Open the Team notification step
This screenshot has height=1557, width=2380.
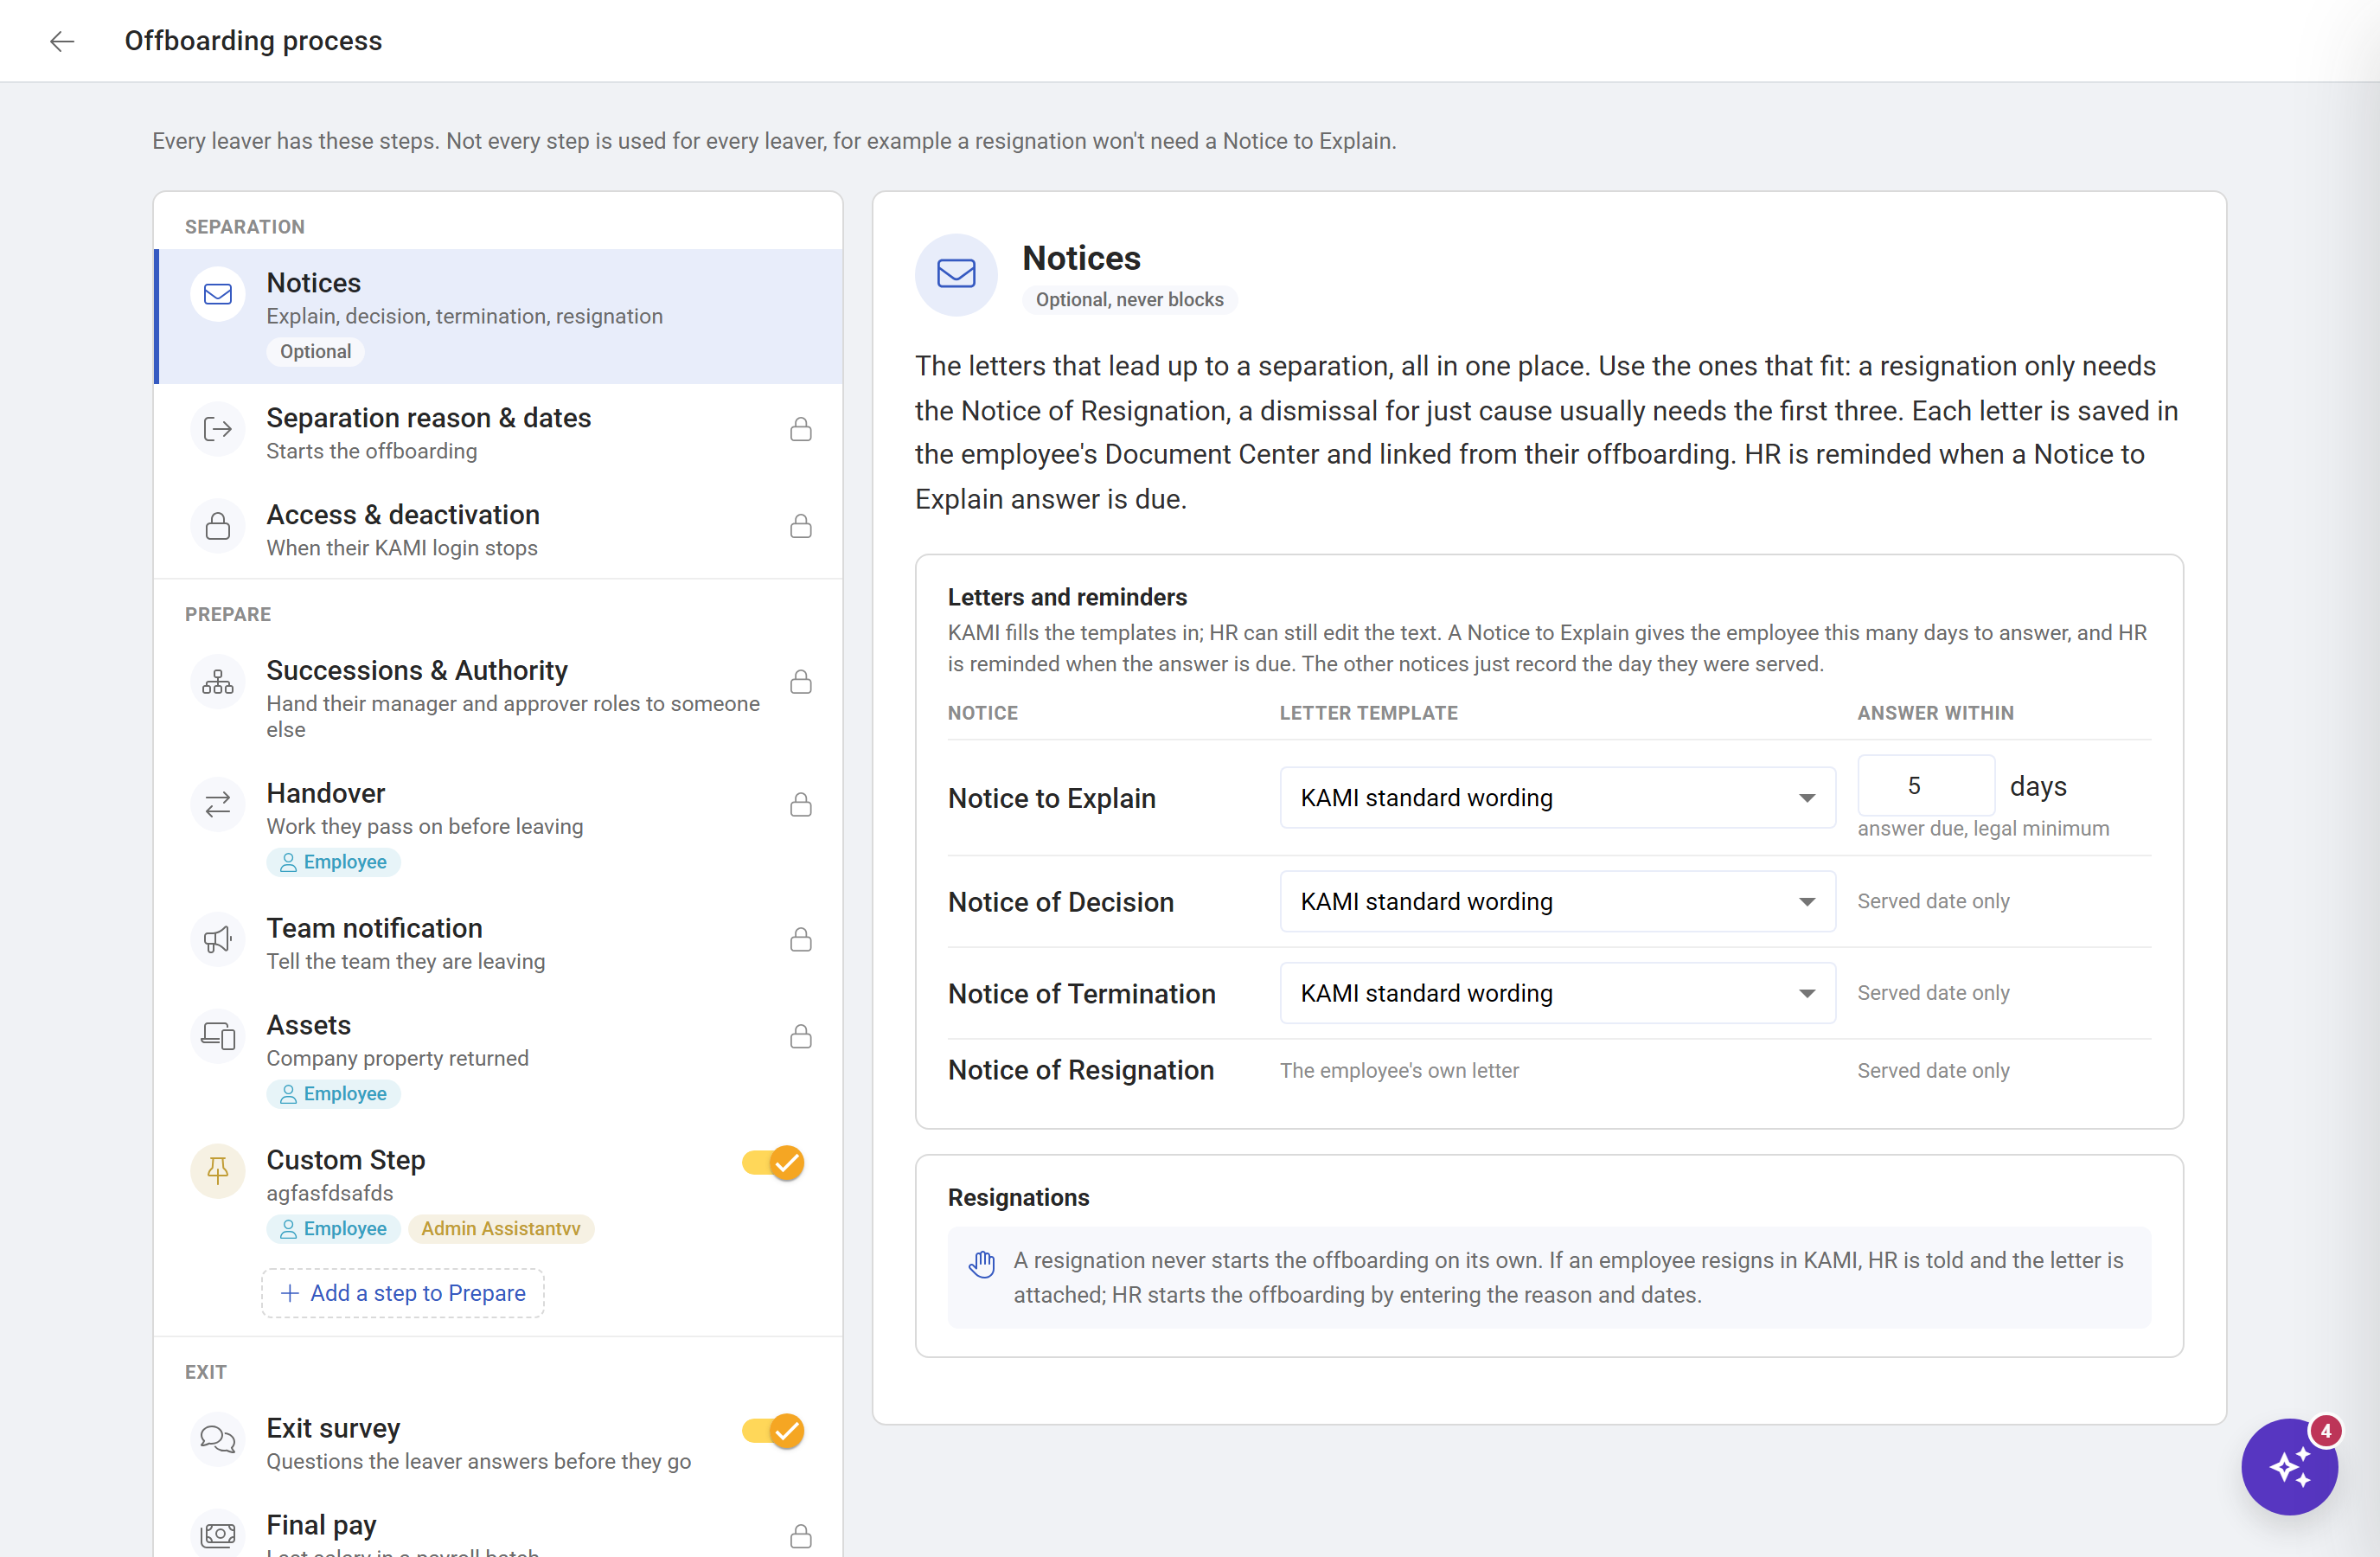(498, 943)
